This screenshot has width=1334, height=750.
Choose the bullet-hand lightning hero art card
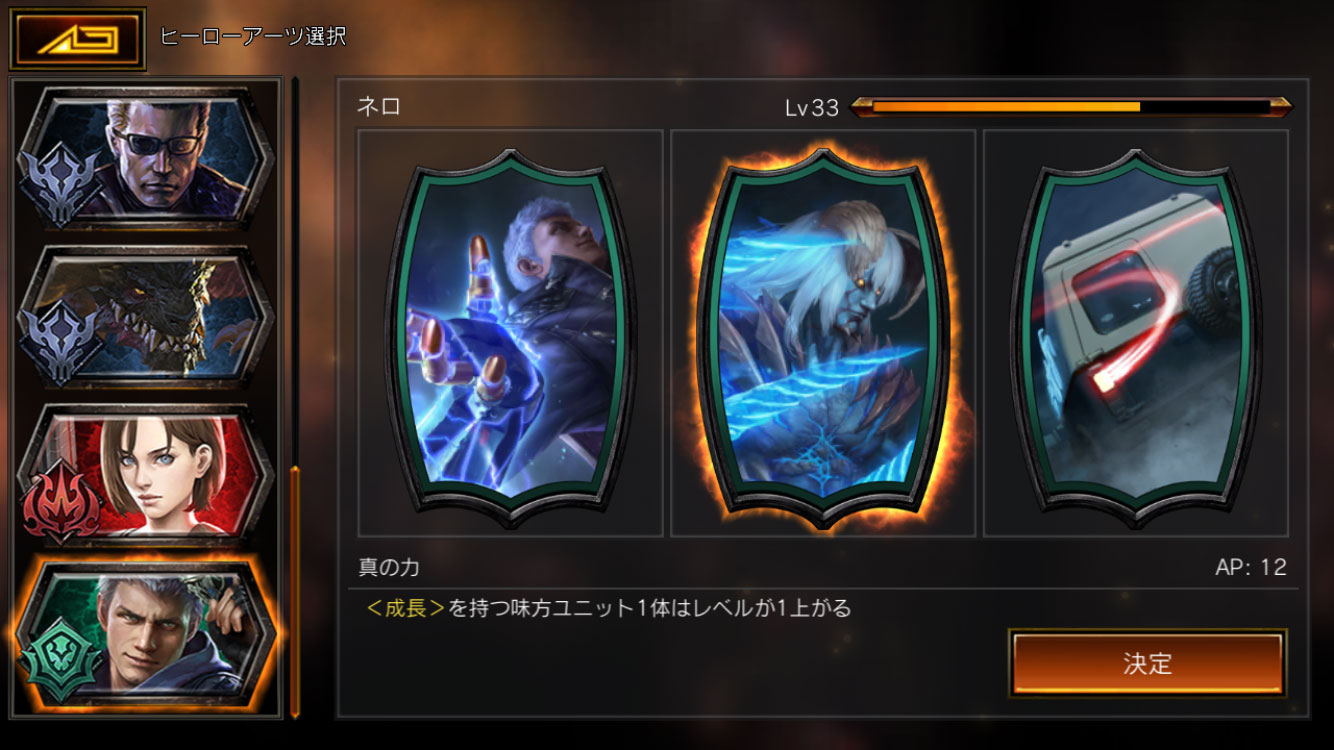tap(510, 335)
